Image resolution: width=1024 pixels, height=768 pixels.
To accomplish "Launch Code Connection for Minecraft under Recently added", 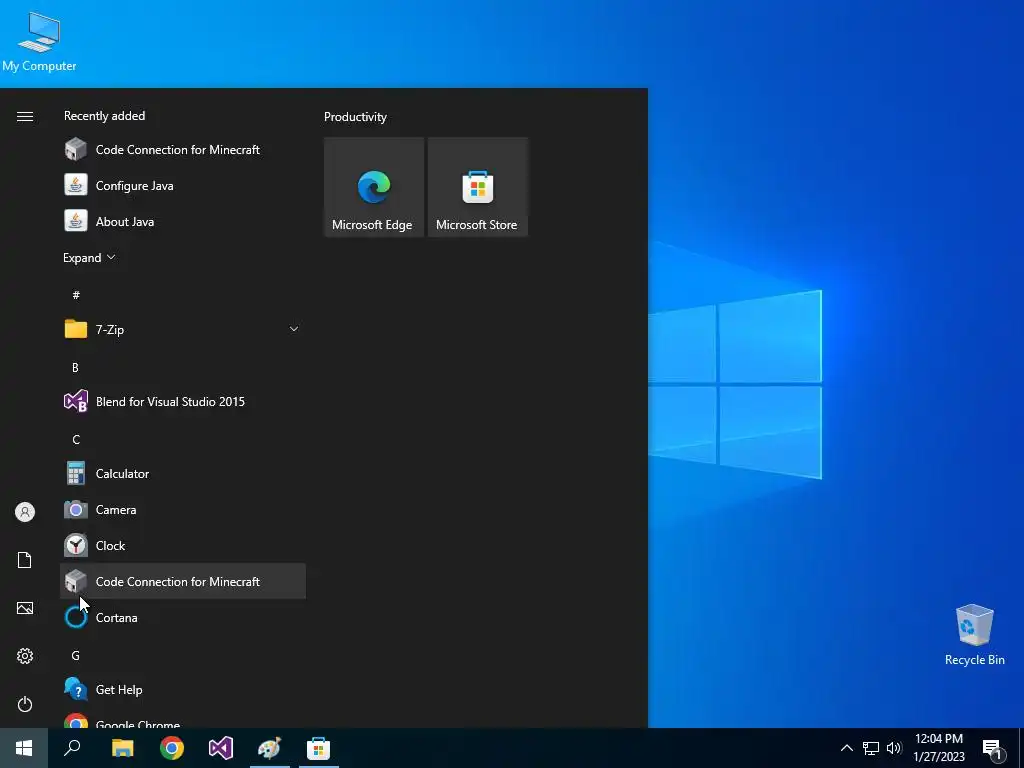I will (x=183, y=150).
